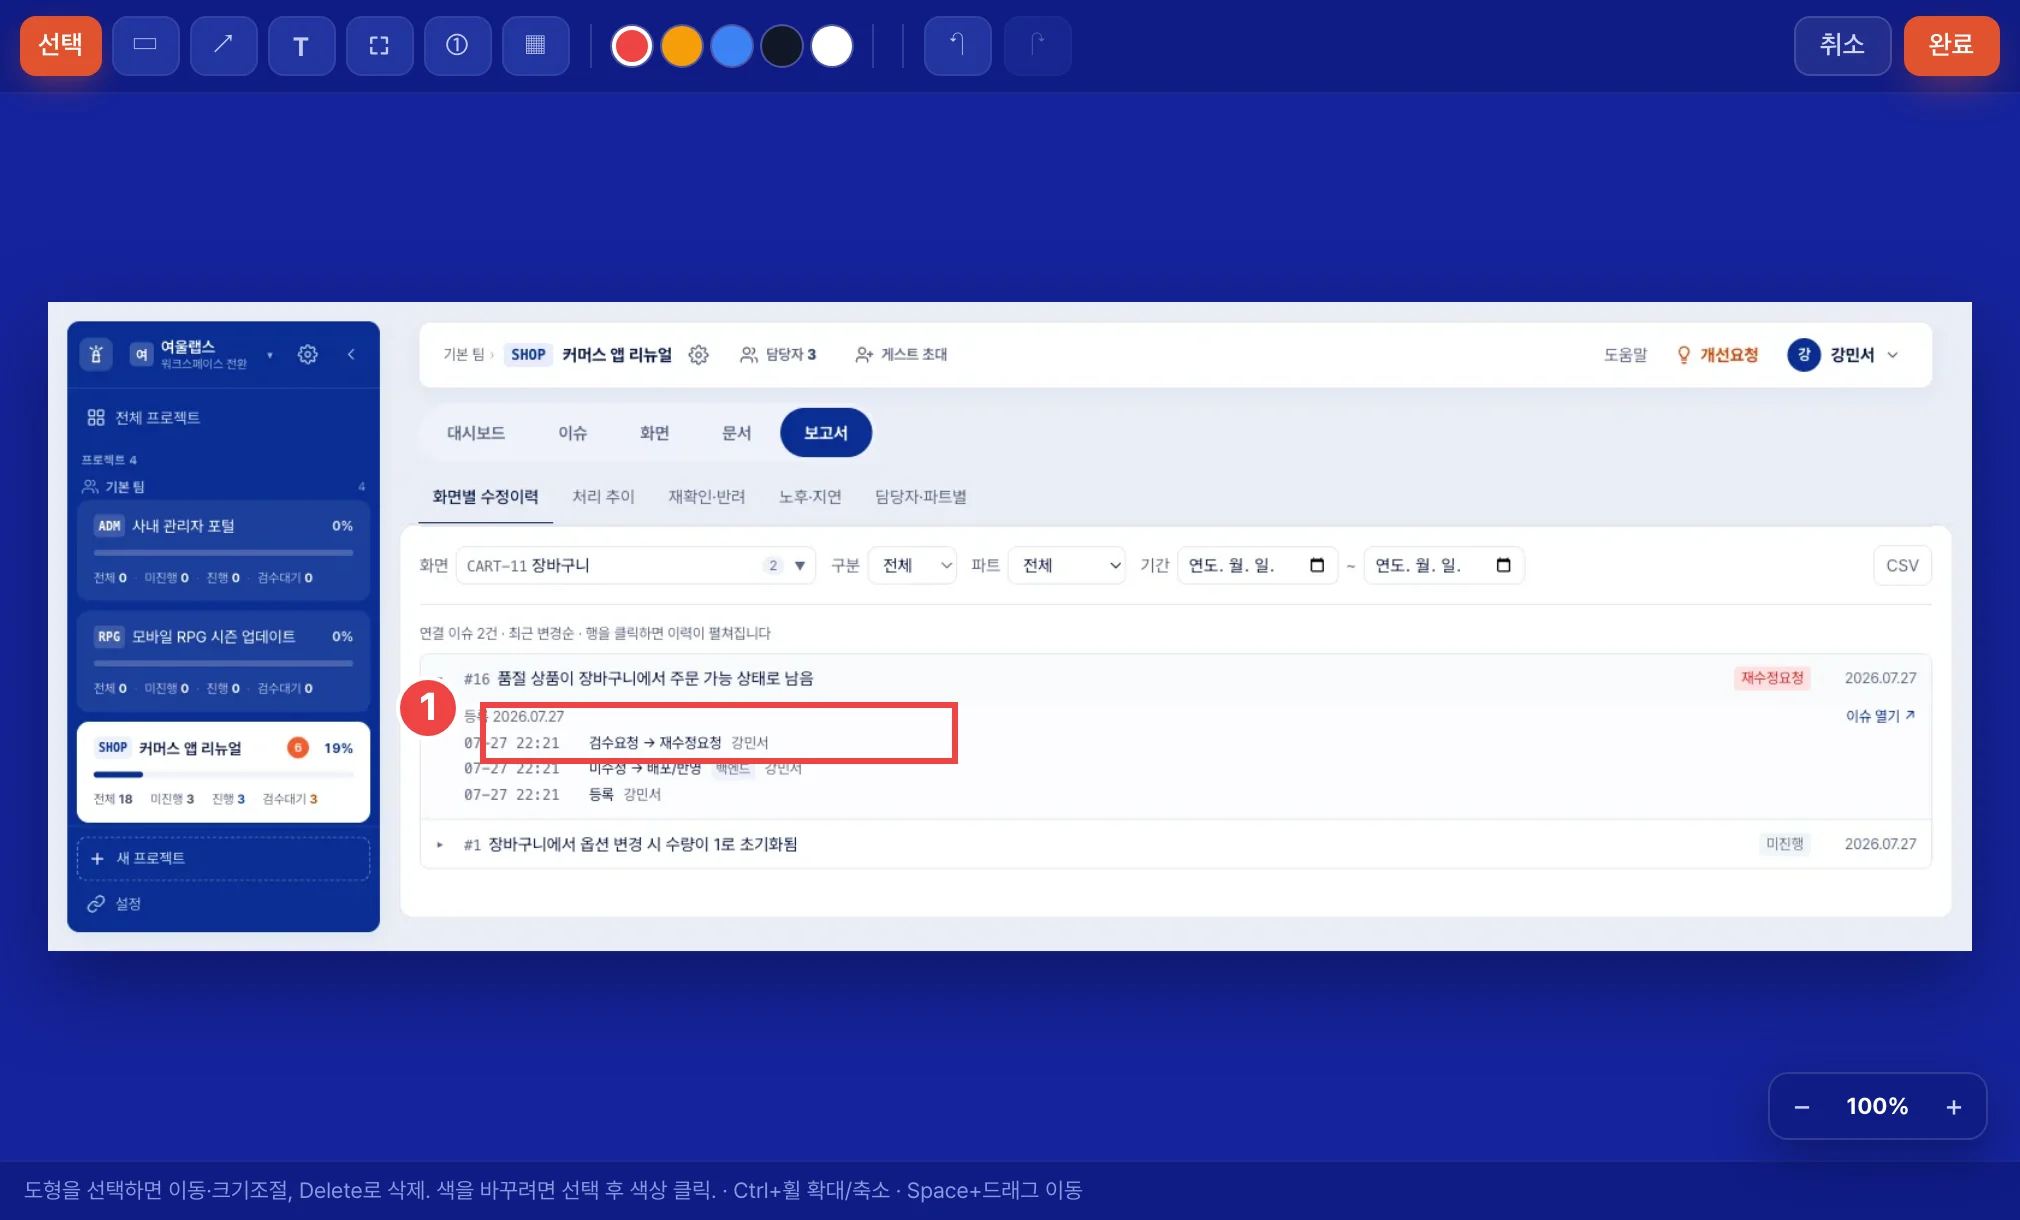Viewport: 2020px width, 1220px height.
Task: Choose the black color swatch
Action: click(x=781, y=46)
